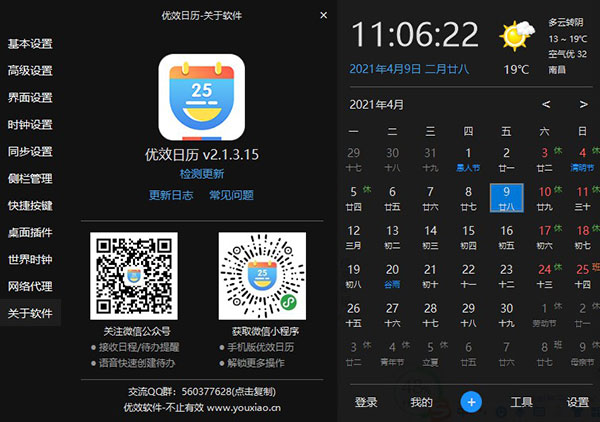
Task: Open 工具 in calendar bottom bar
Action: click(521, 402)
